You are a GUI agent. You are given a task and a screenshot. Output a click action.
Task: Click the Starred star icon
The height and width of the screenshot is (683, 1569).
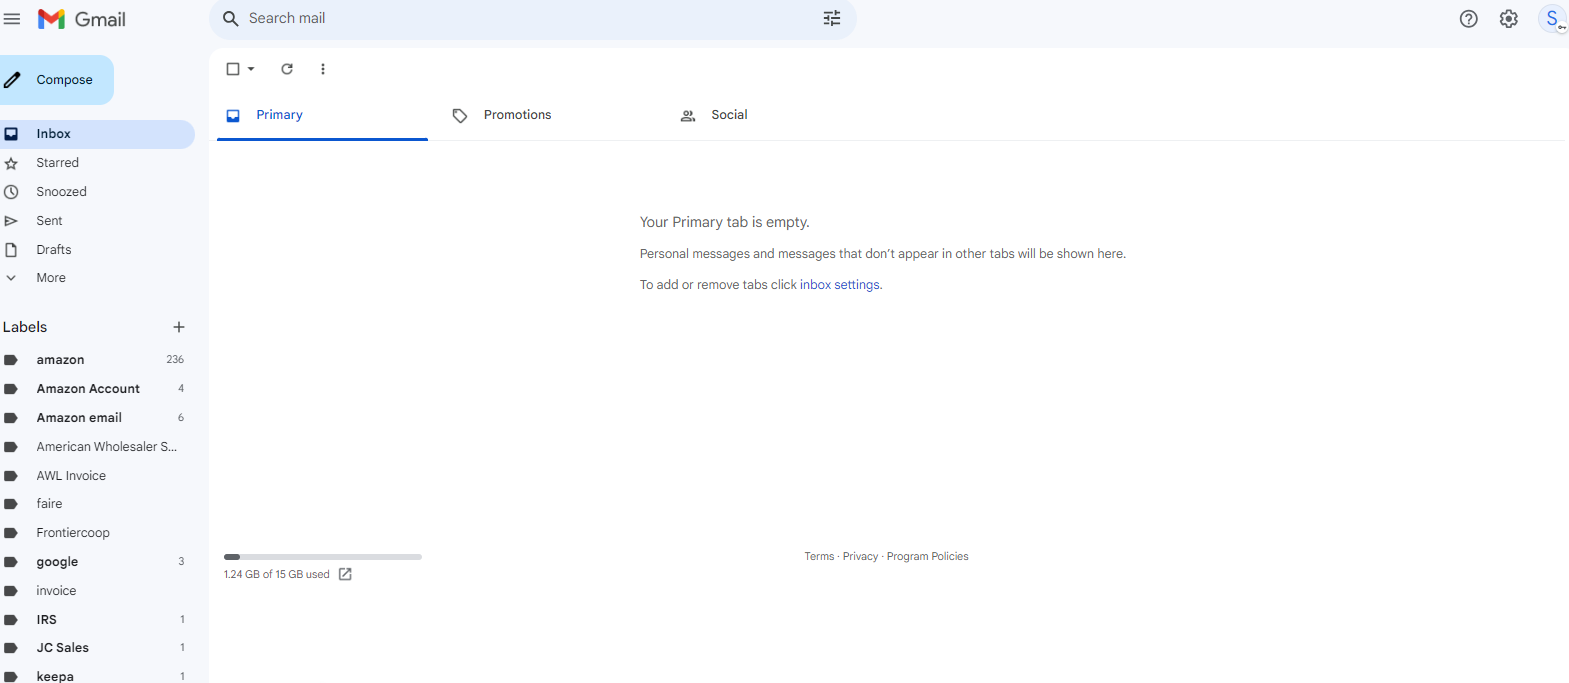pyautogui.click(x=11, y=163)
